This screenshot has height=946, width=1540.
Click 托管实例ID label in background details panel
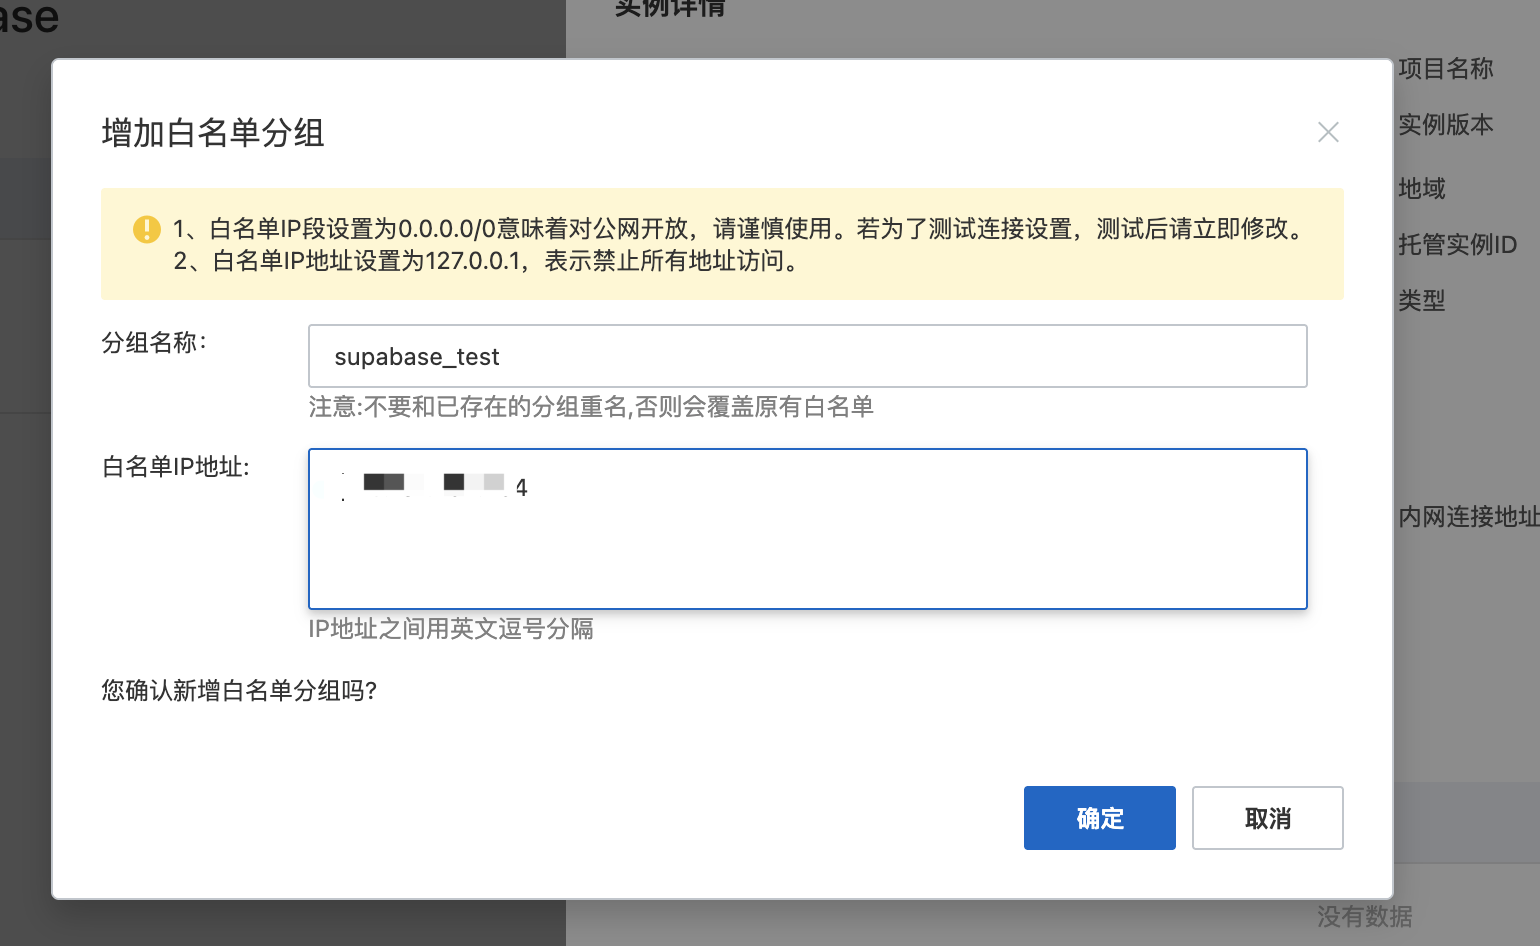click(x=1457, y=245)
